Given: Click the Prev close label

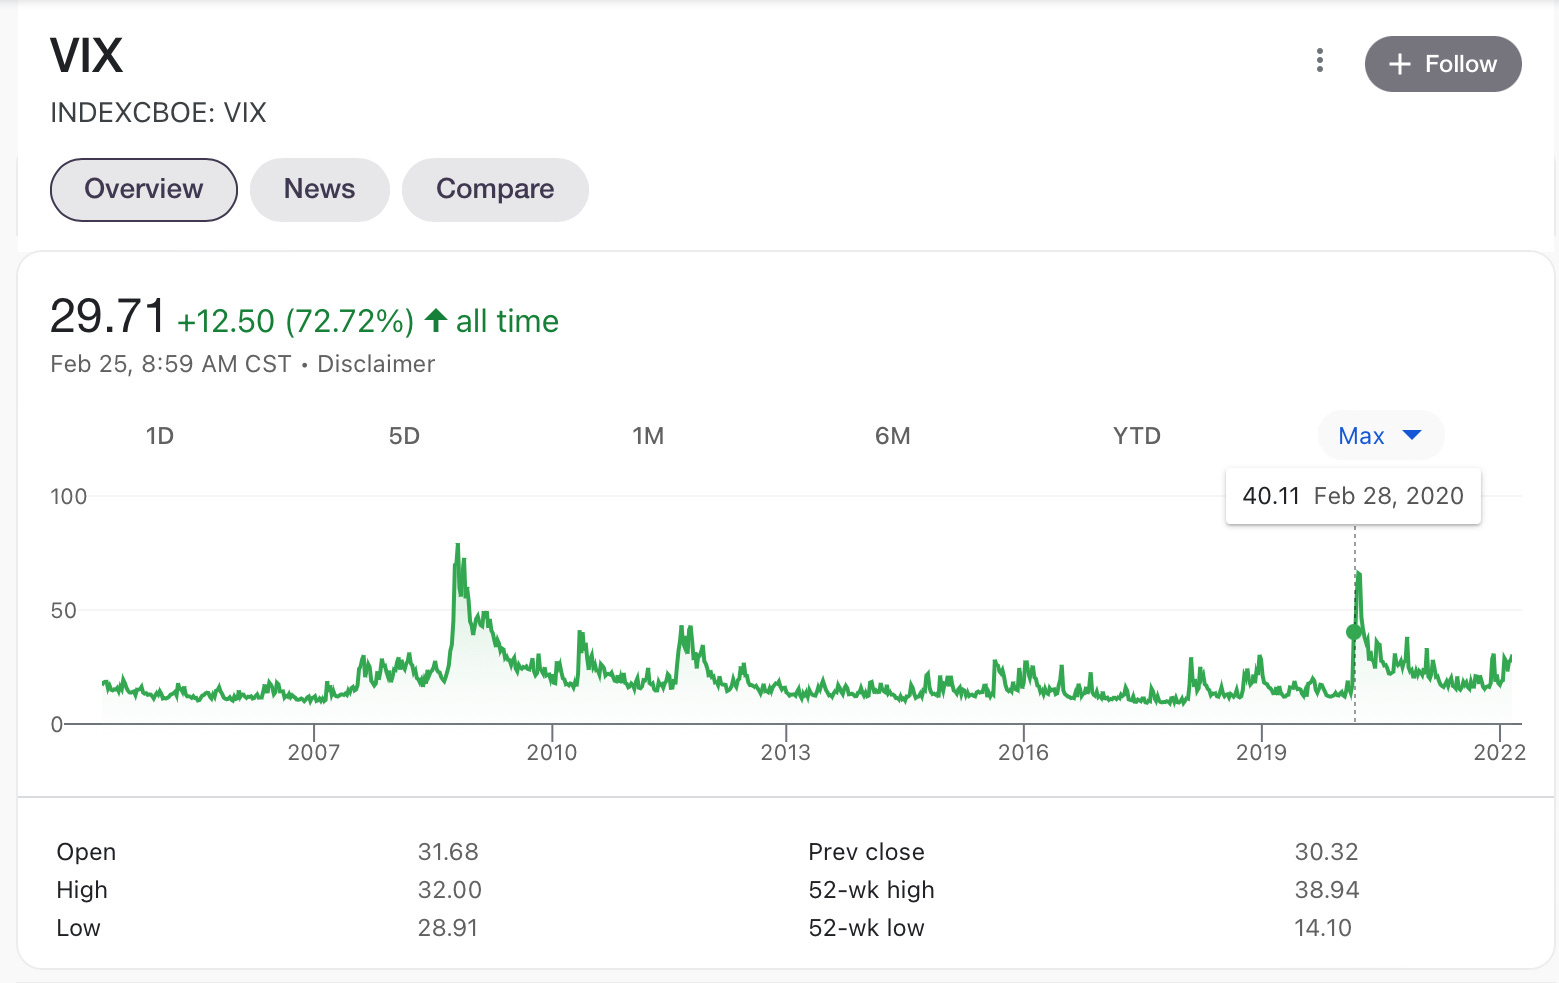Looking at the screenshot, I should tap(866, 852).
